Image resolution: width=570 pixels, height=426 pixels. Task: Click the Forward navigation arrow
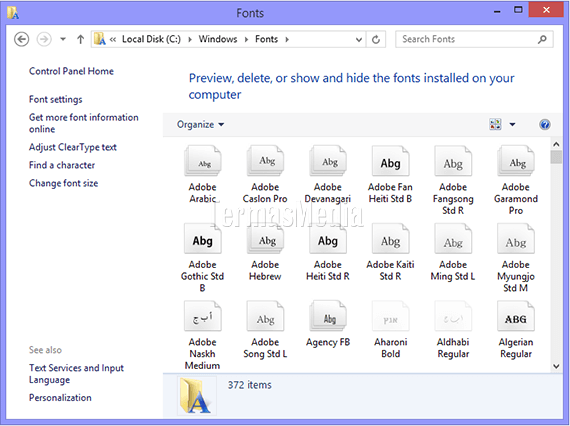(x=44, y=39)
